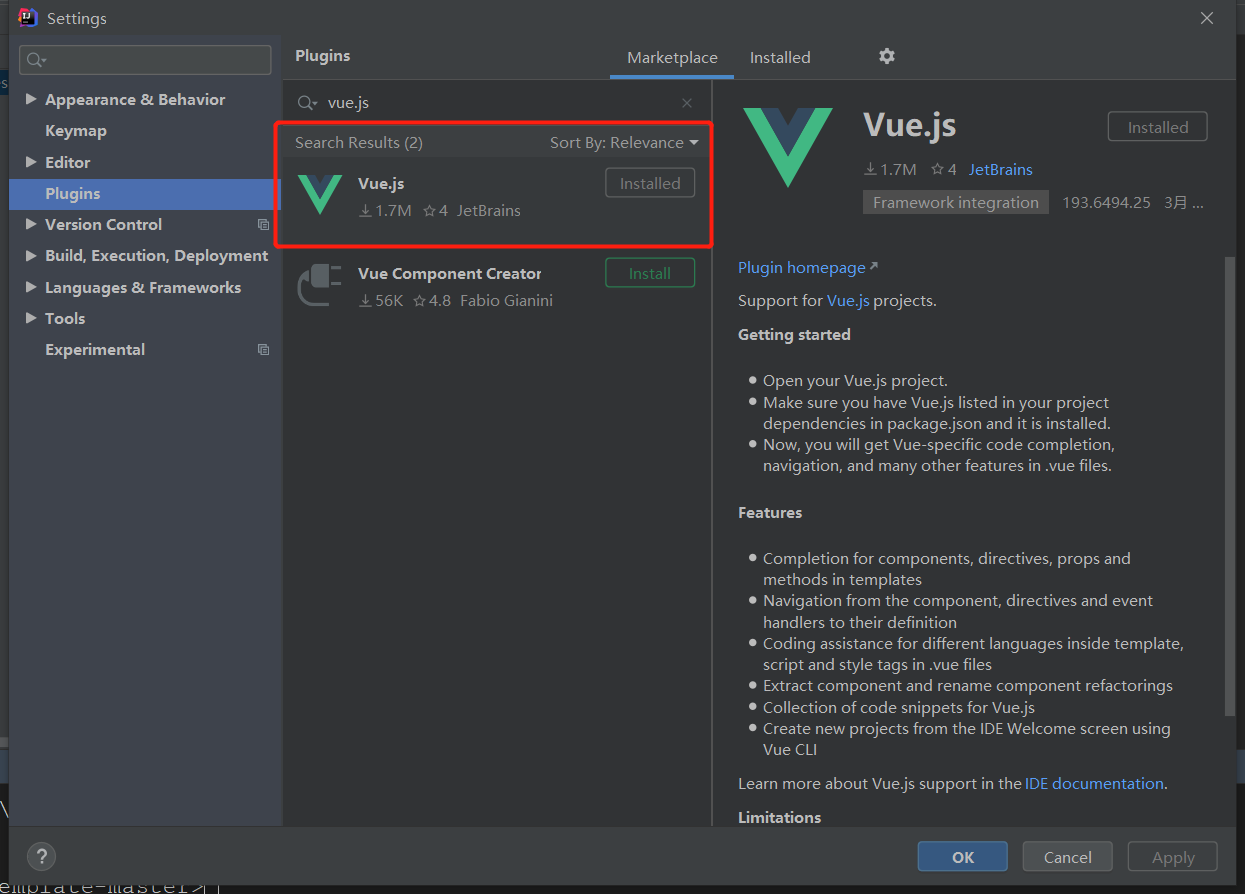This screenshot has height=894, width=1245.
Task: Click the plugin description scrollbar
Action: coord(1230,485)
